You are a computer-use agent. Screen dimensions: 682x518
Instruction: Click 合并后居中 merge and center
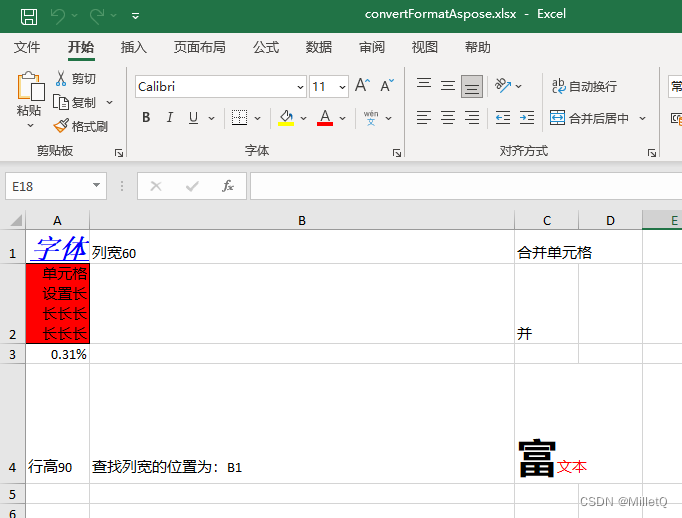click(x=589, y=118)
